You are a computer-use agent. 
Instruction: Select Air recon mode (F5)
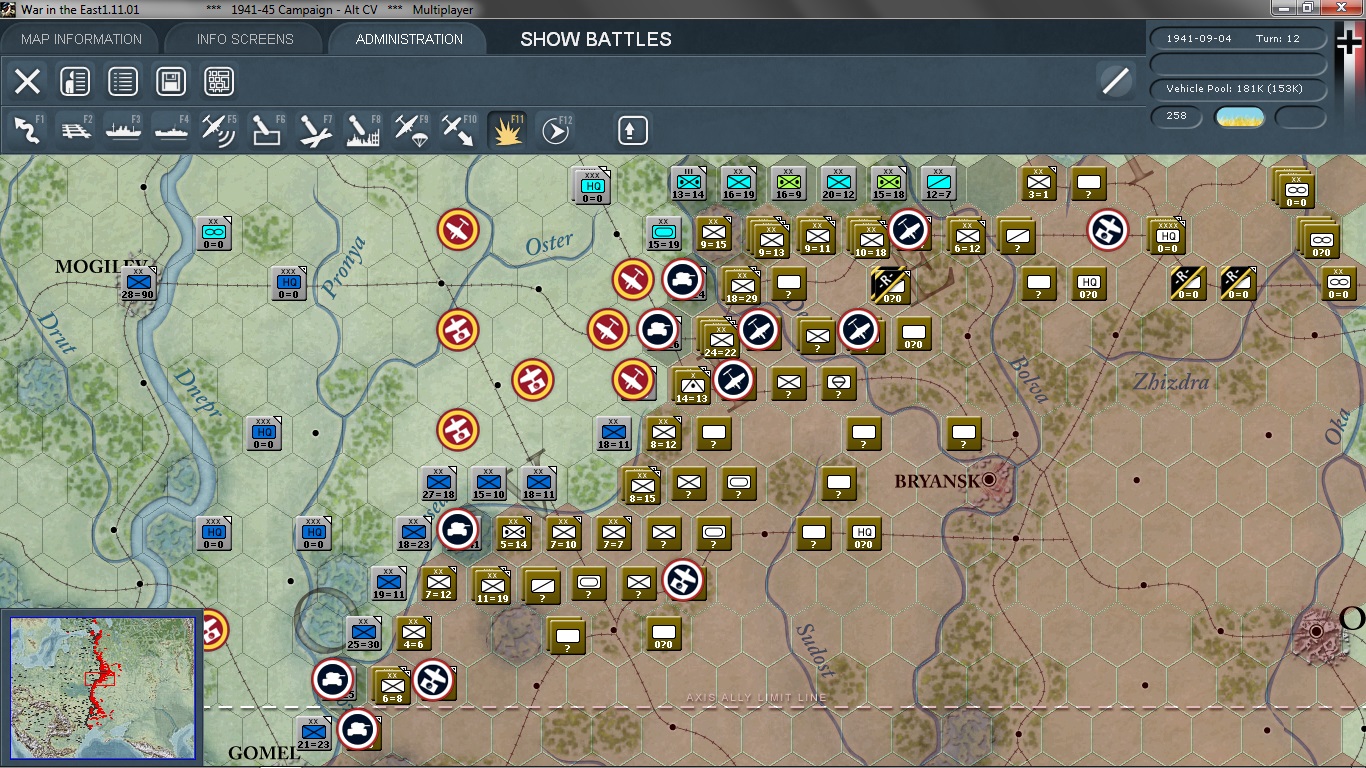point(219,130)
